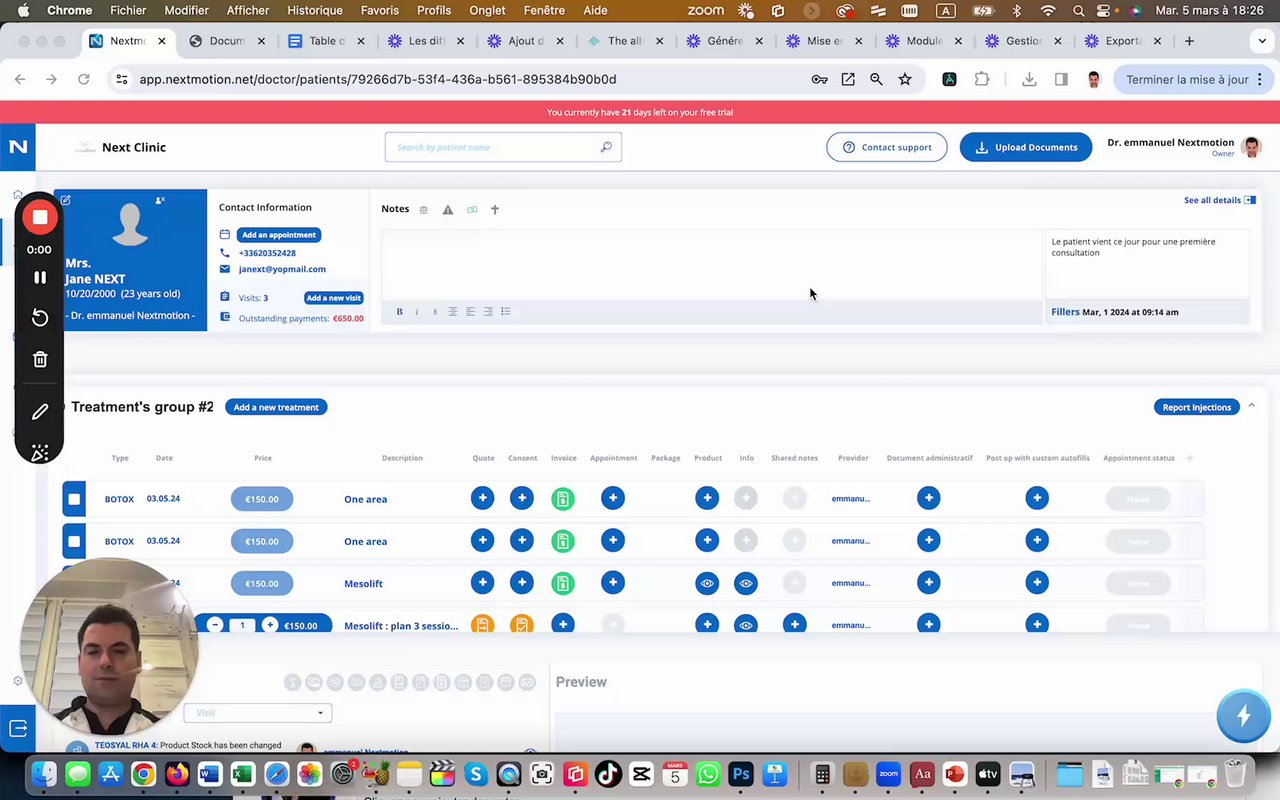The image size is (1280, 800).
Task: Click the lightning bolt floating action button
Action: [x=1243, y=716]
